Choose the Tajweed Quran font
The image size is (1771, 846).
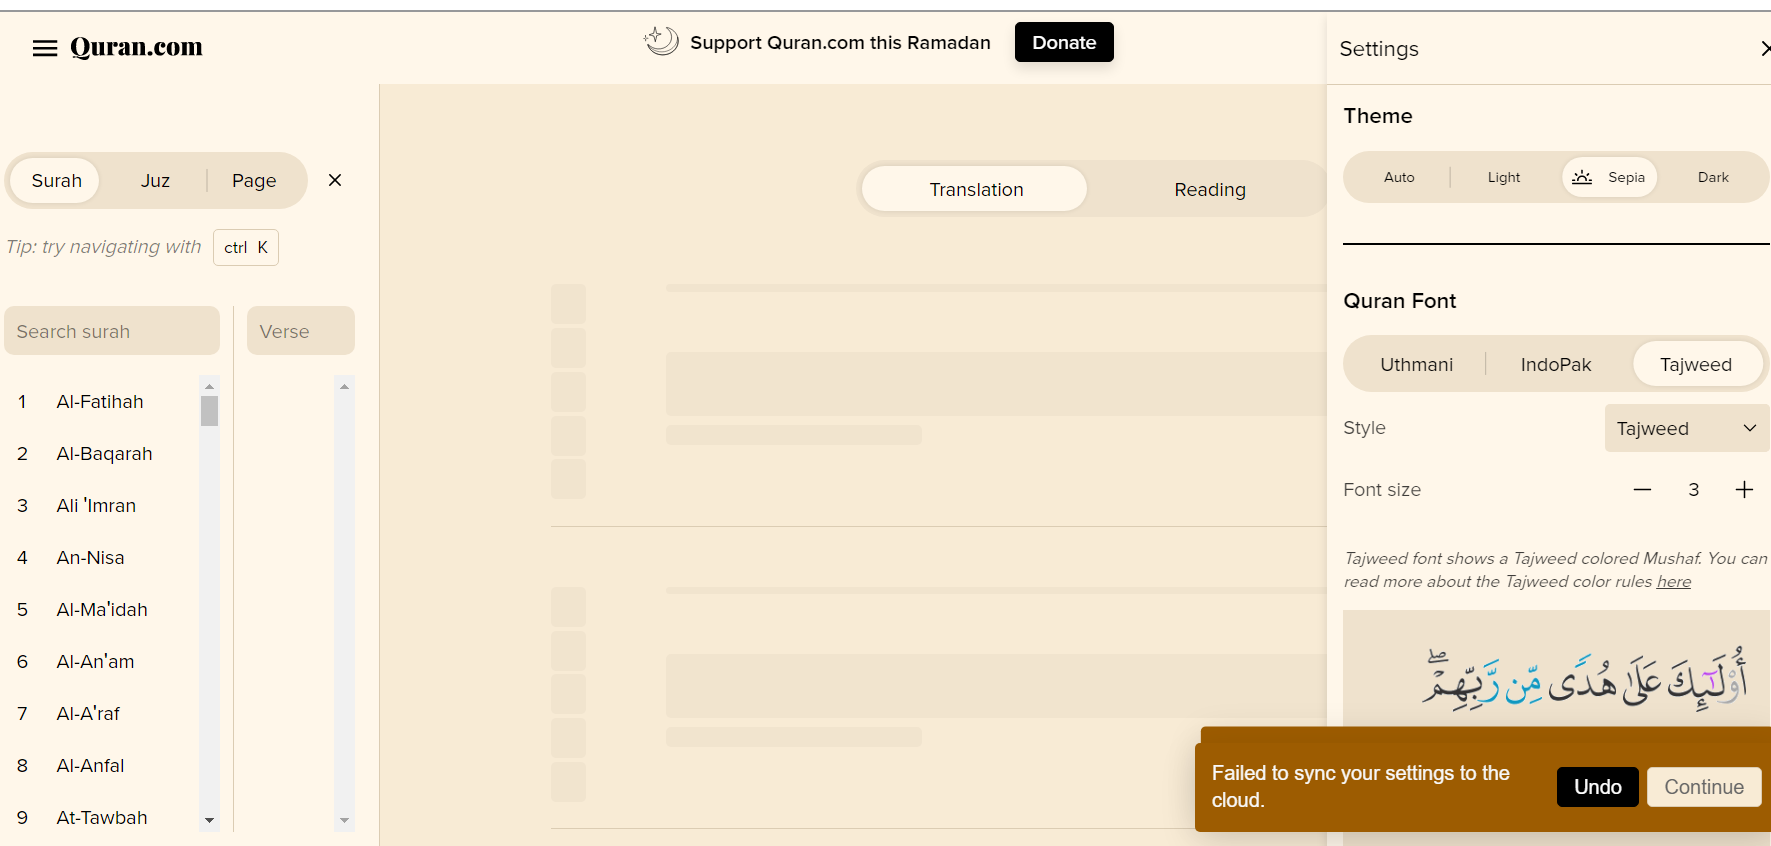1696,364
